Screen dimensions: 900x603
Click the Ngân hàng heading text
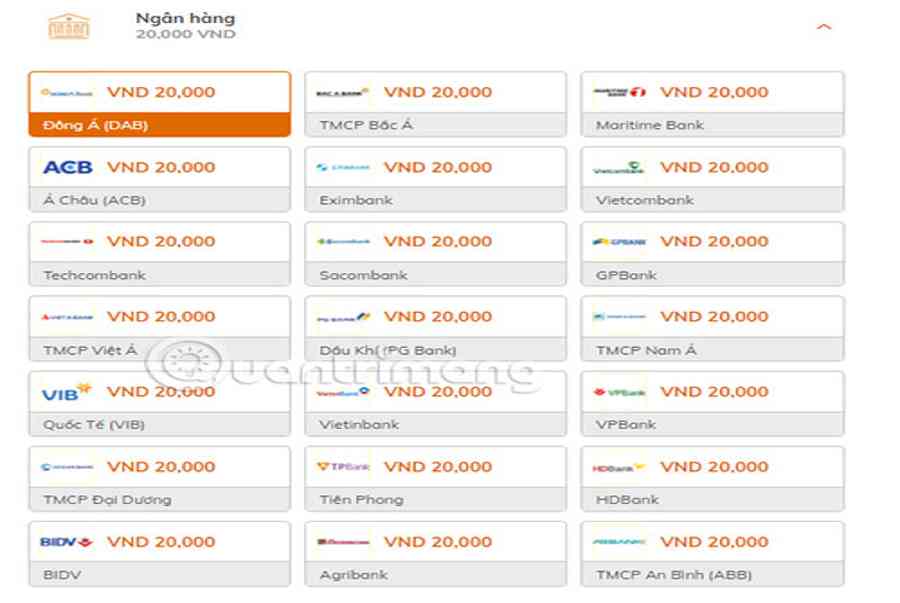185,19
